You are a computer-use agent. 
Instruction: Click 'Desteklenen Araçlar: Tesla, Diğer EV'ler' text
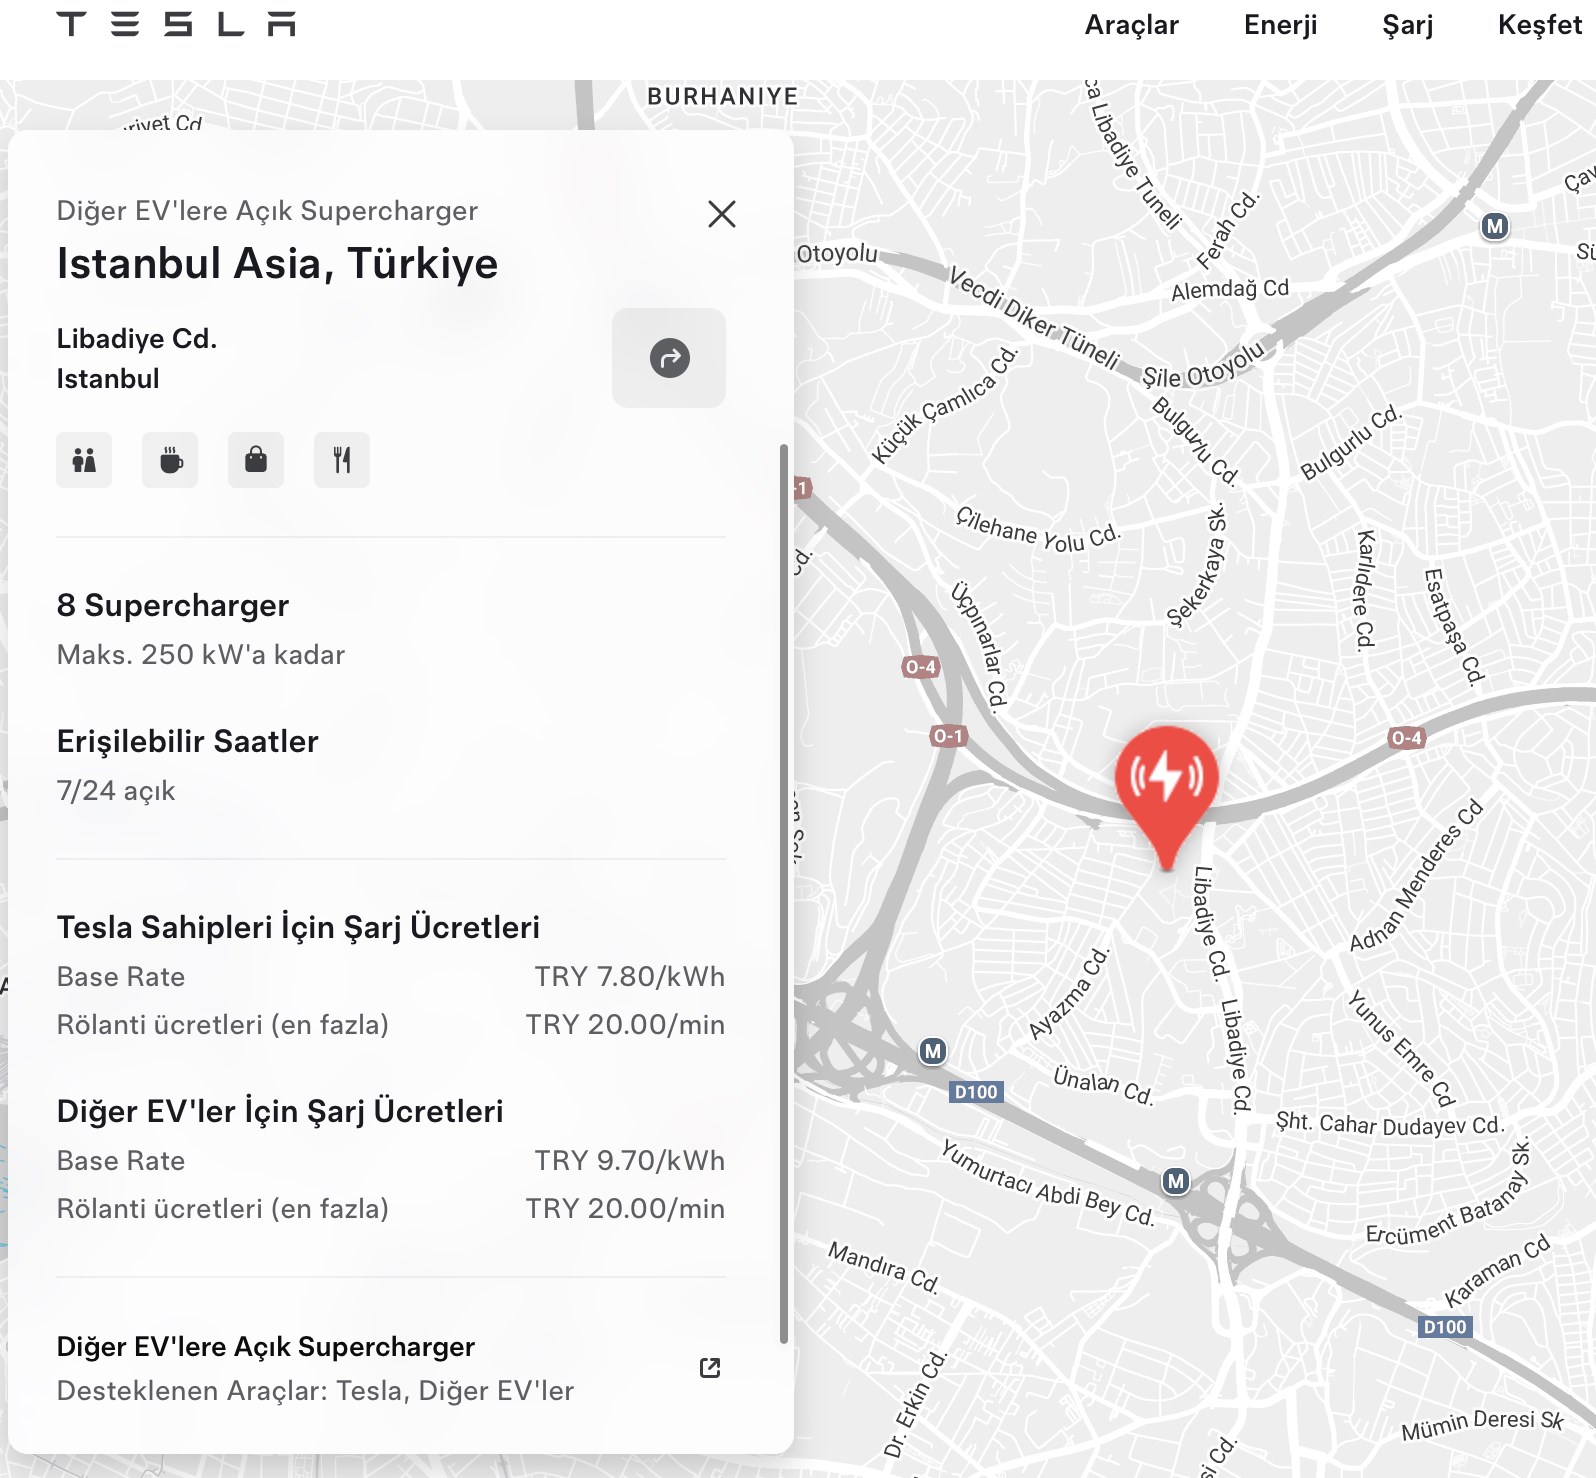pyautogui.click(x=315, y=1391)
